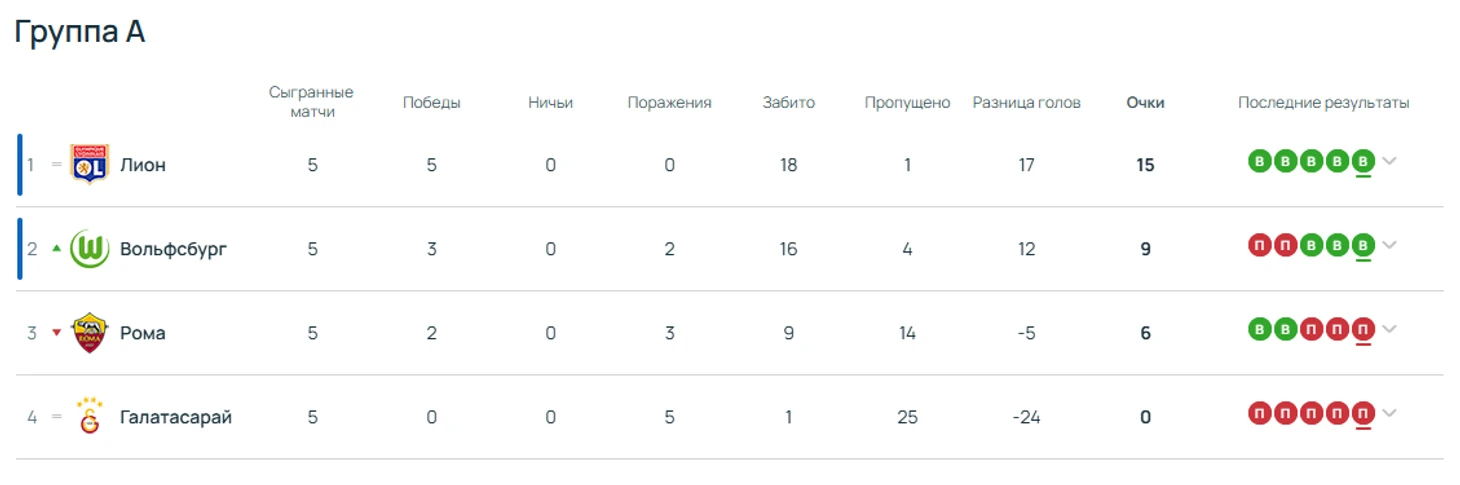Sort by the Очки column header
The width and height of the screenshot is (1460, 485).
[x=1145, y=103]
